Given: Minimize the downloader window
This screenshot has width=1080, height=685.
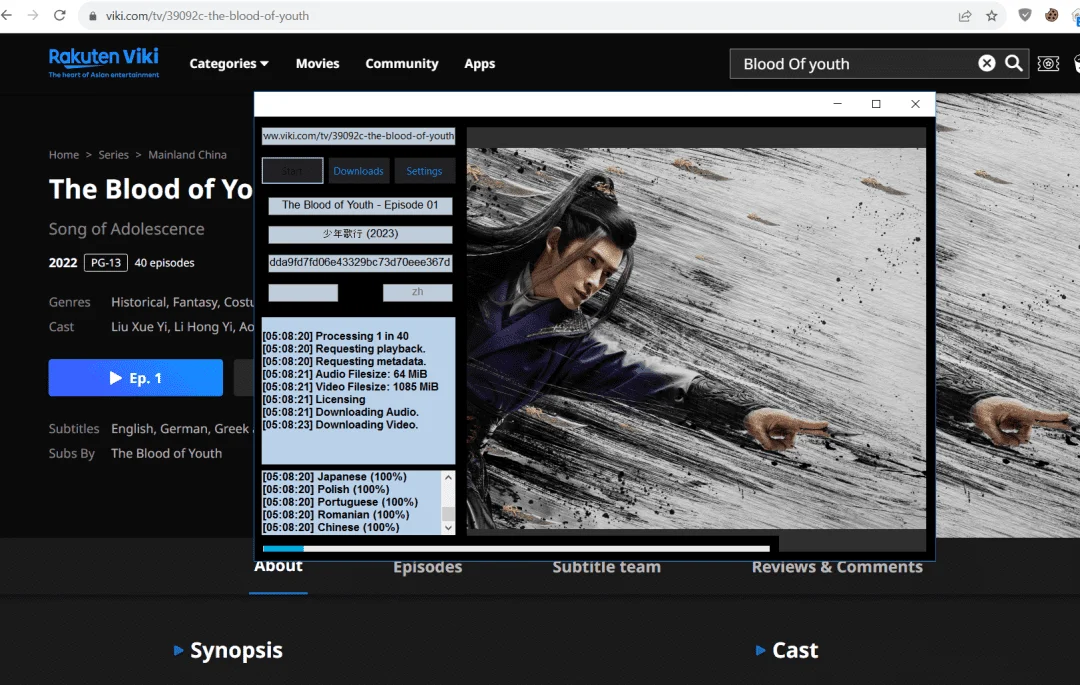Looking at the screenshot, I should tap(838, 104).
